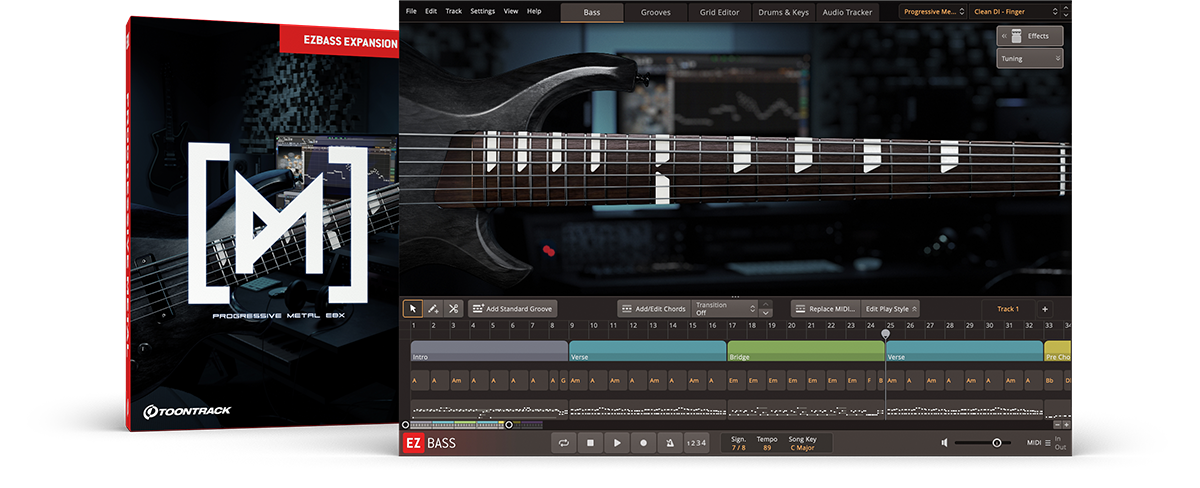Expand the Tuning panel
Screen dimensions: 1200x488
click(x=1029, y=59)
